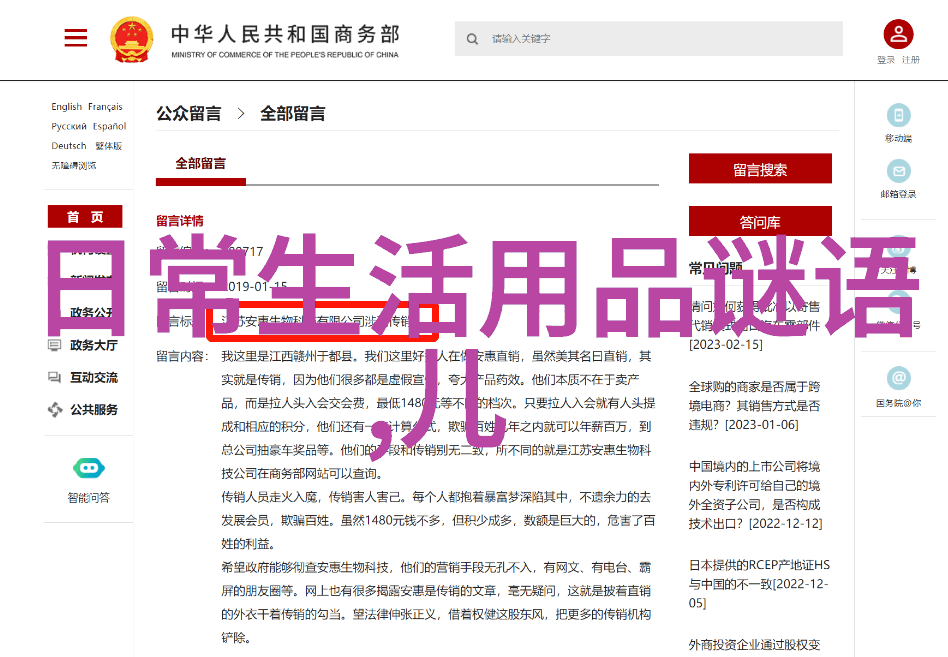Screen dimensions: 948x657
Task: Switch language to Français
Action: [105, 107]
